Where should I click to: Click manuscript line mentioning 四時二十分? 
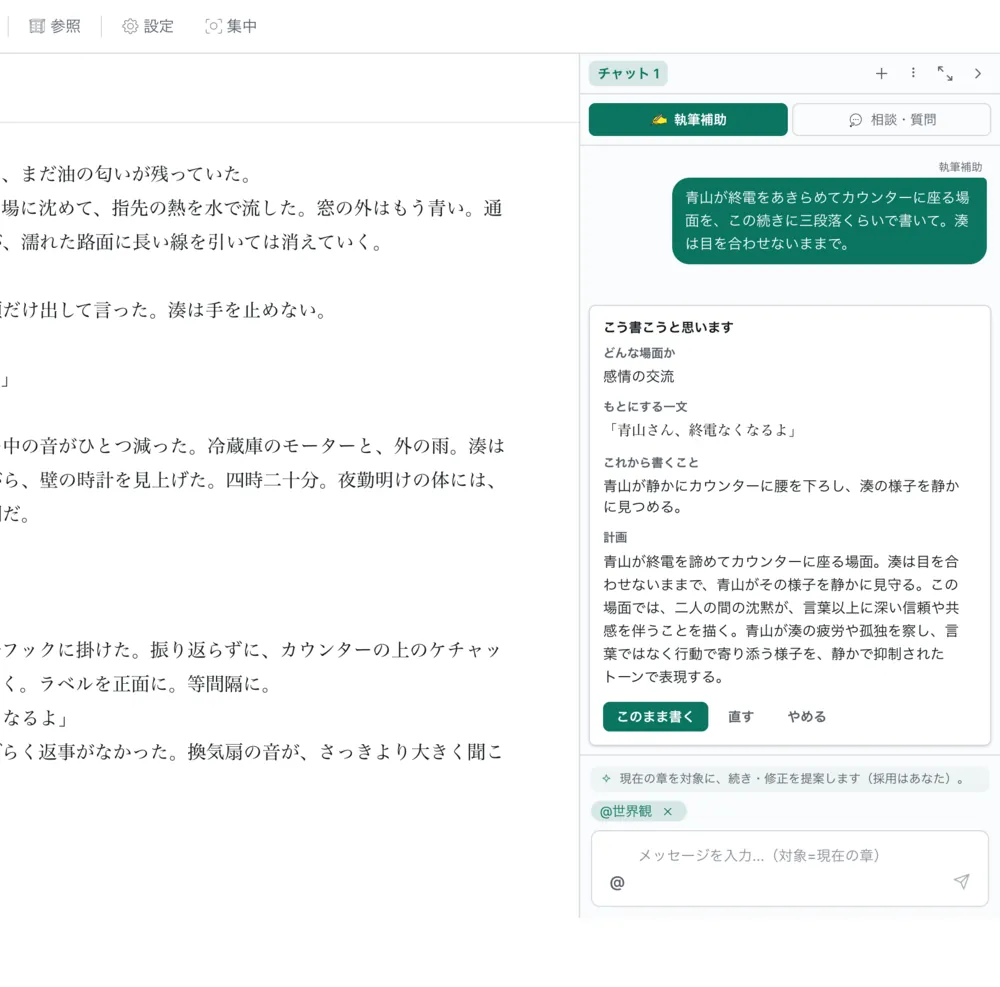(x=249, y=479)
